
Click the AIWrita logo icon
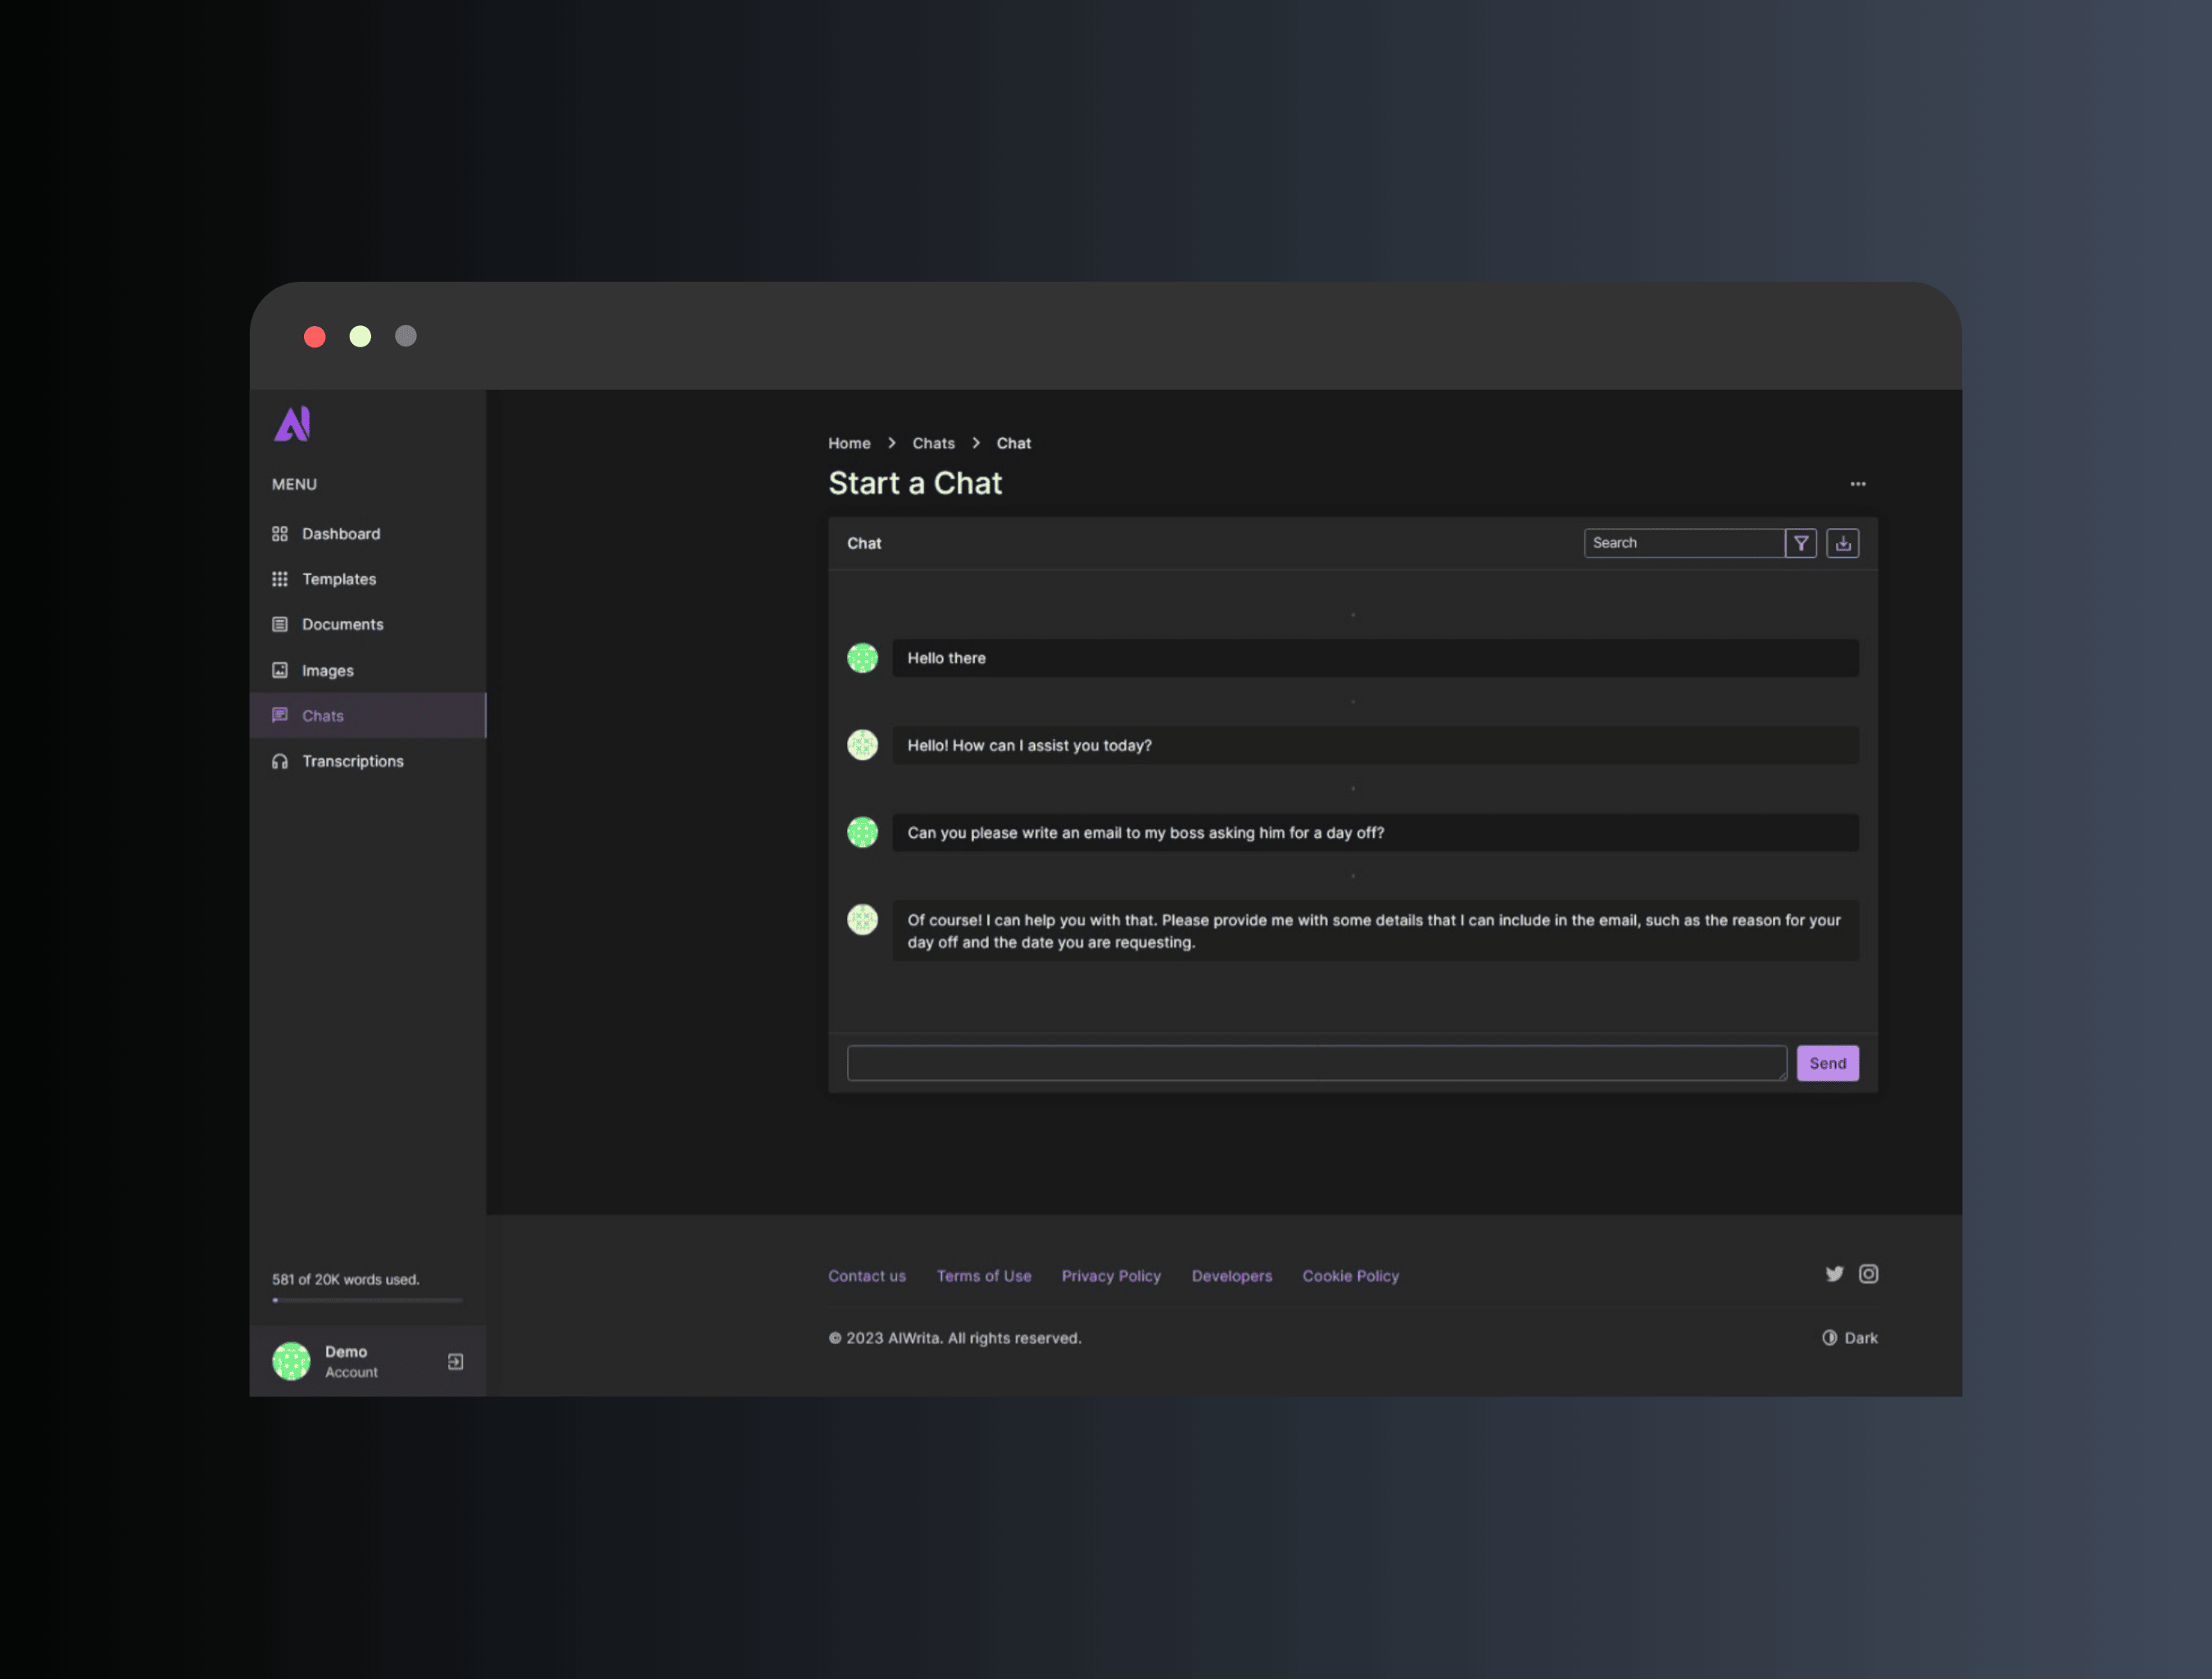coord(293,424)
